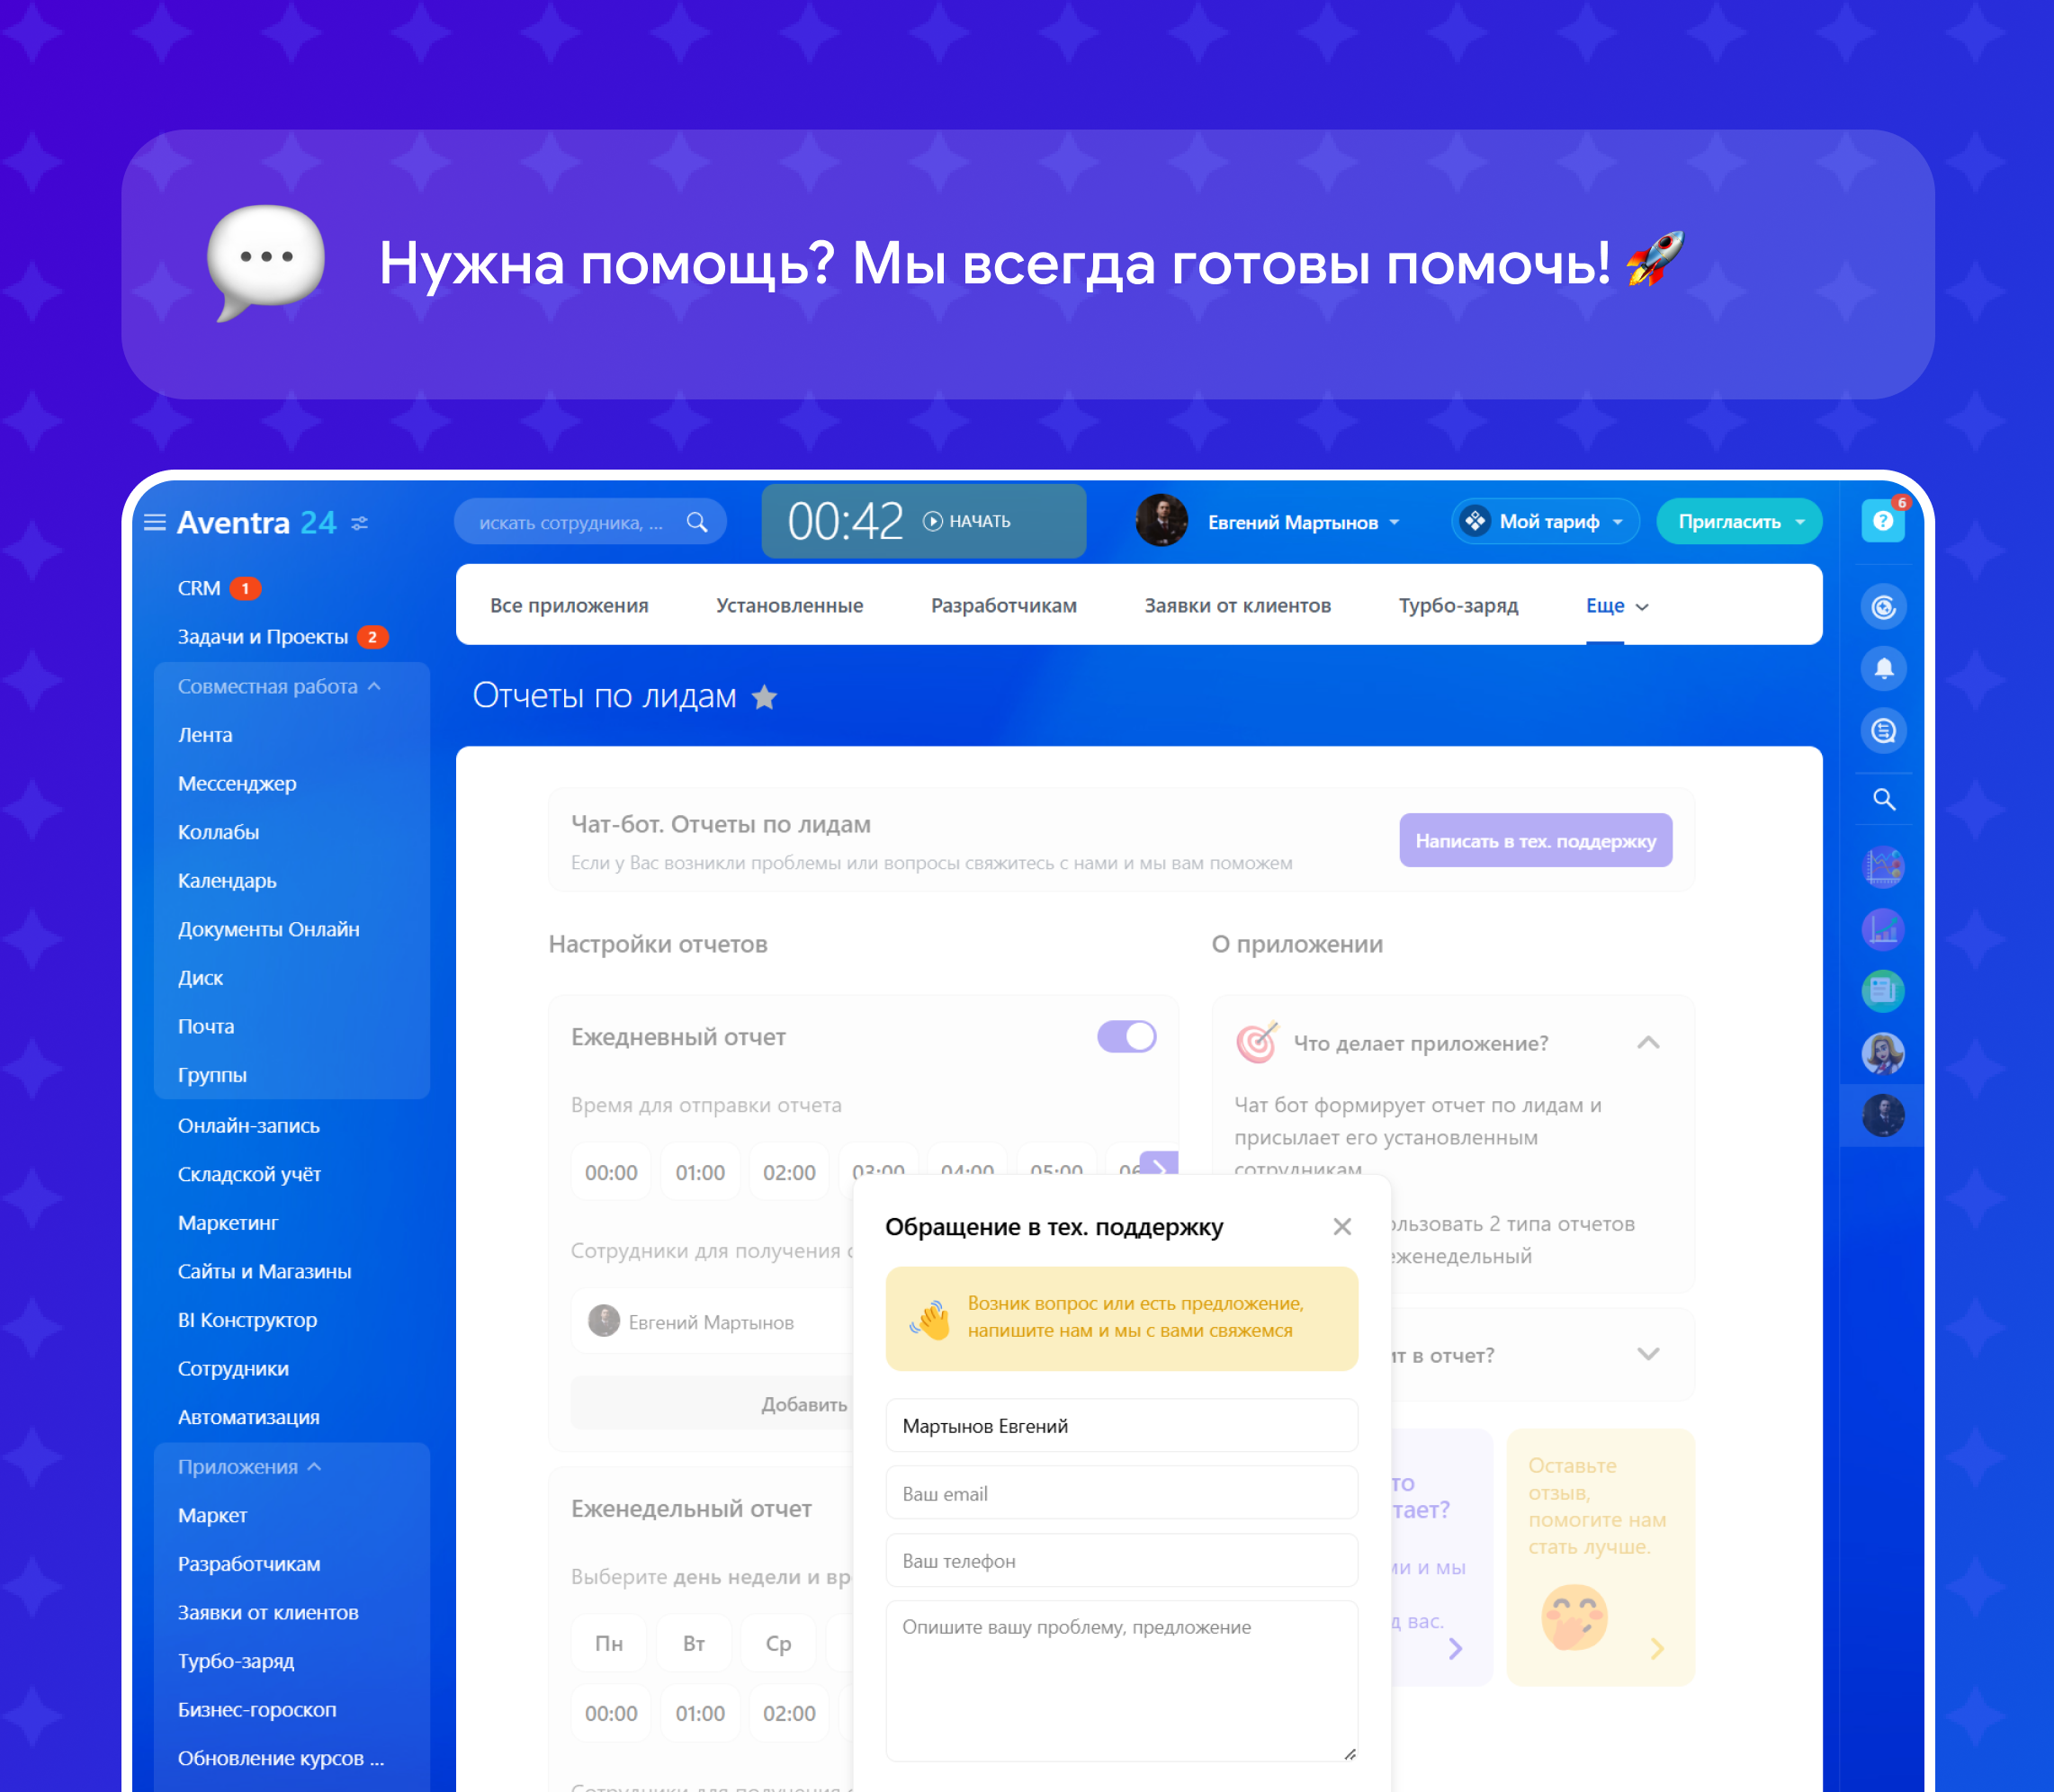Close the tech support request dialog
The image size is (2054, 1792).
pos(1342,1226)
